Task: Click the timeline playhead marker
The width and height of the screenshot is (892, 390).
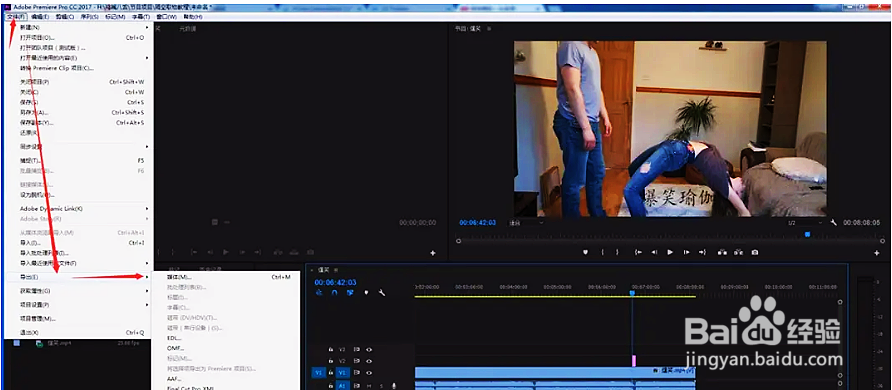Action: click(x=632, y=293)
